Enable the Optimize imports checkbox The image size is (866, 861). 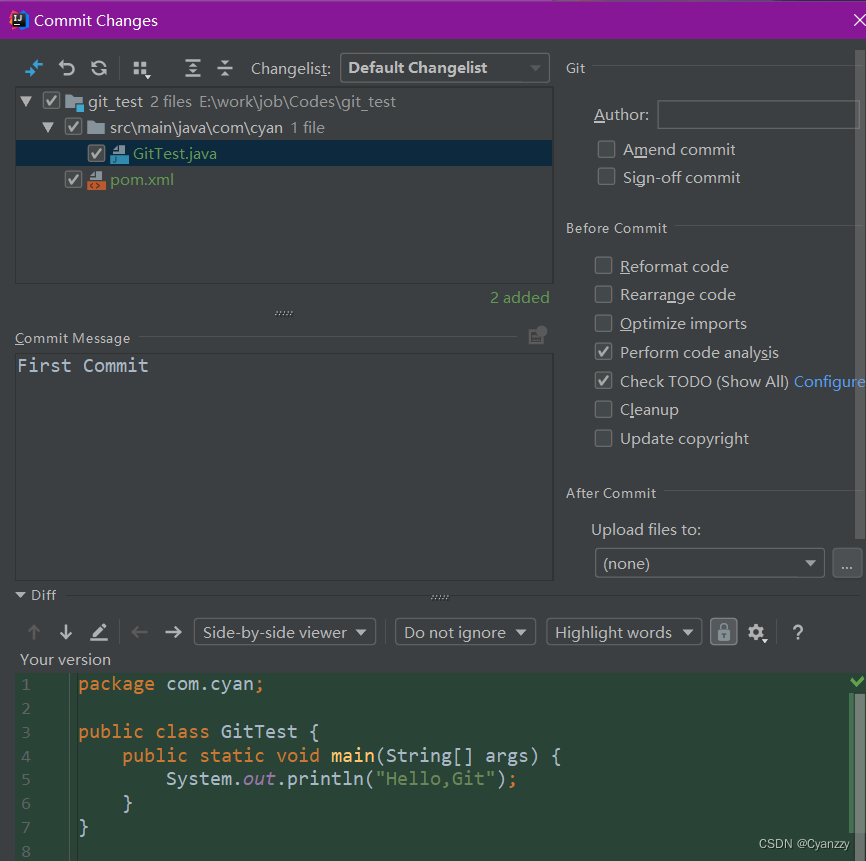pos(603,323)
